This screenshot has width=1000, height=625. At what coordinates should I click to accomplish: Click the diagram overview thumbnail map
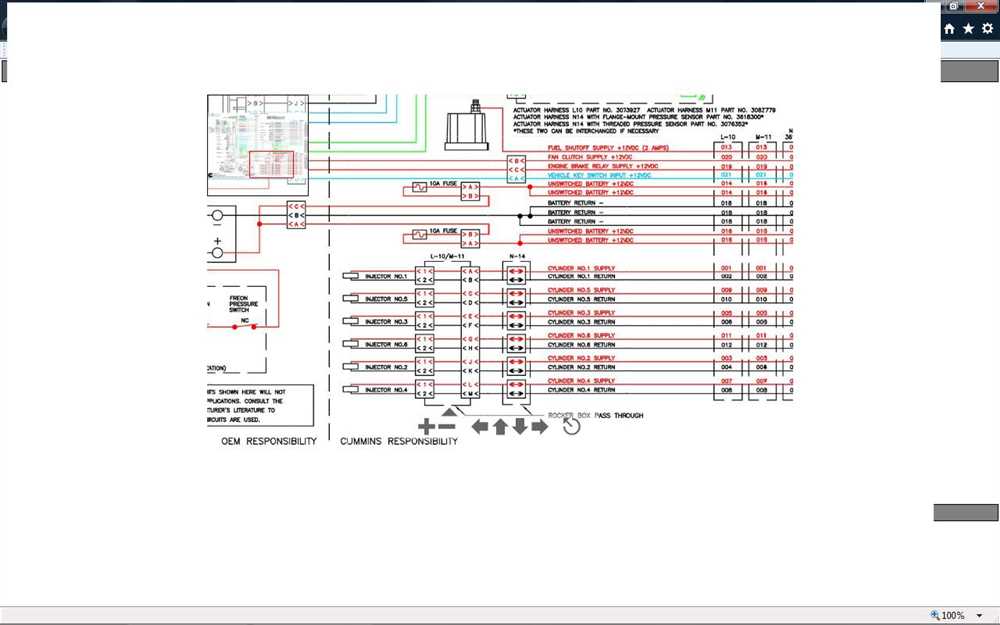click(258, 145)
